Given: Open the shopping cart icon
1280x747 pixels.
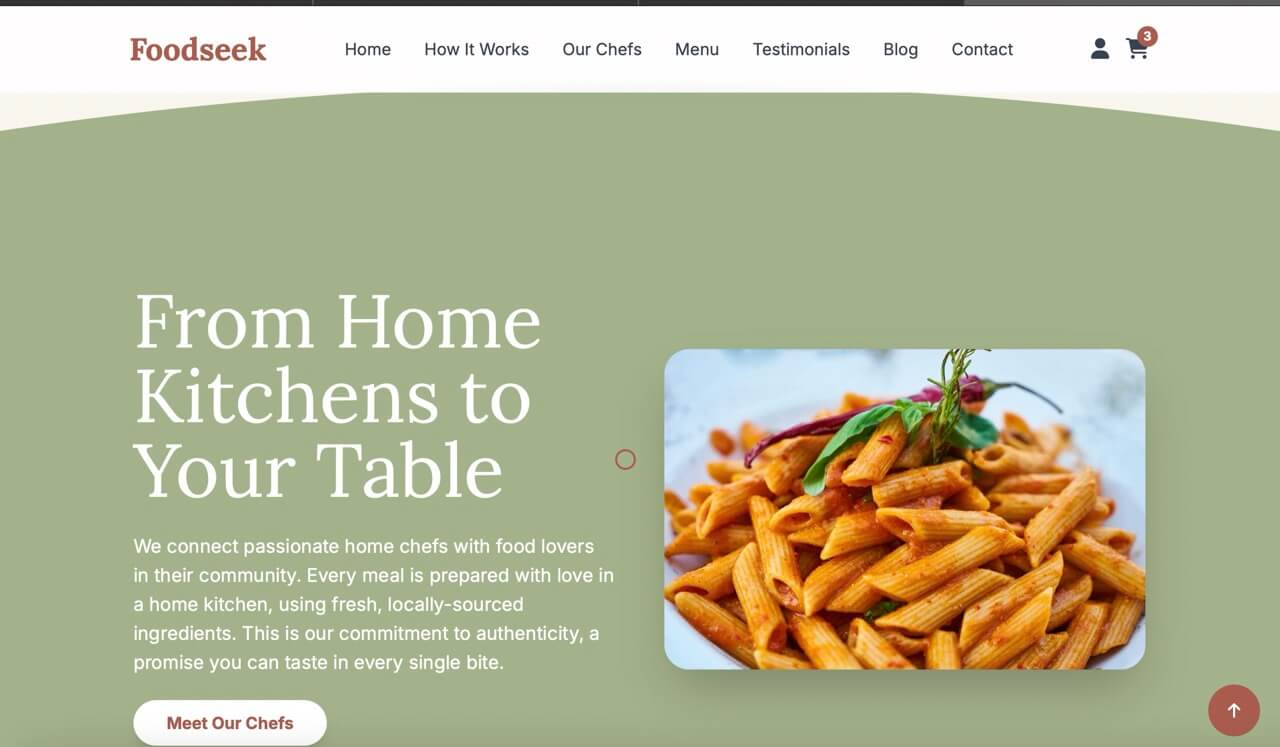Looking at the screenshot, I should pyautogui.click(x=1137, y=49).
